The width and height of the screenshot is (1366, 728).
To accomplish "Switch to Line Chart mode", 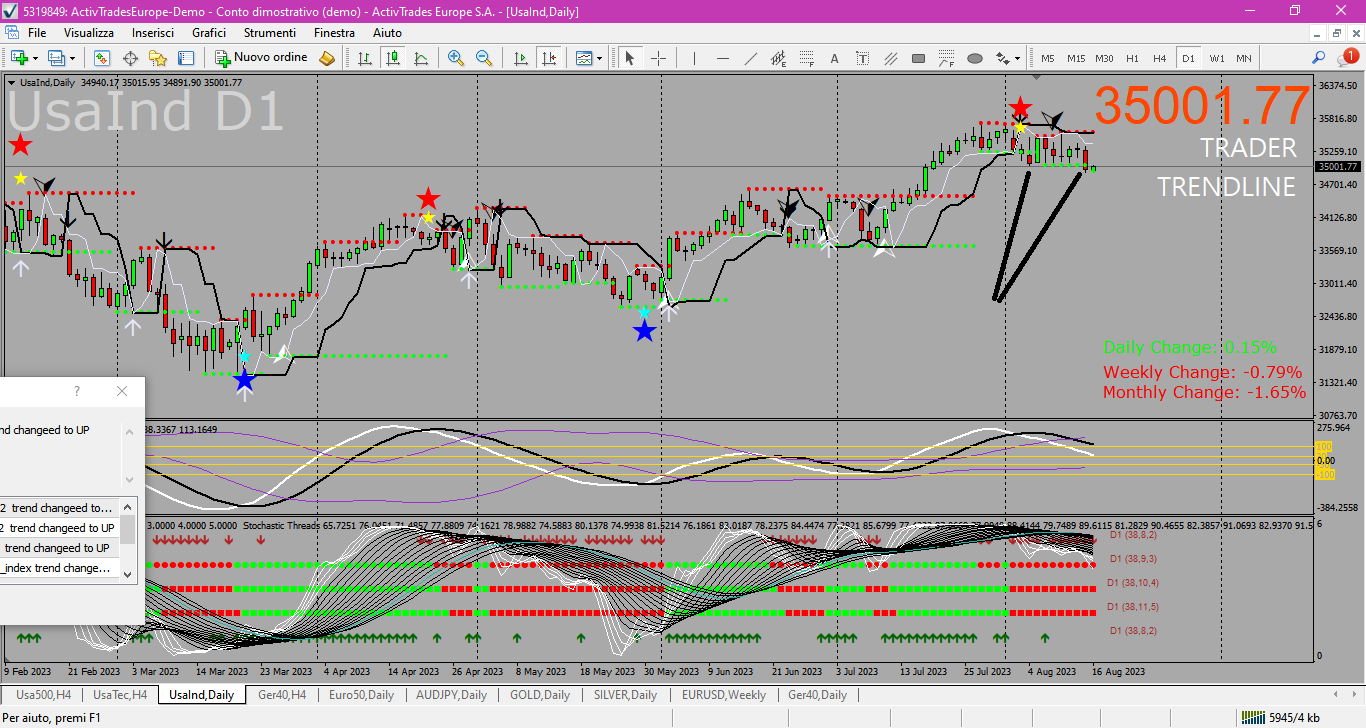I will pos(421,58).
